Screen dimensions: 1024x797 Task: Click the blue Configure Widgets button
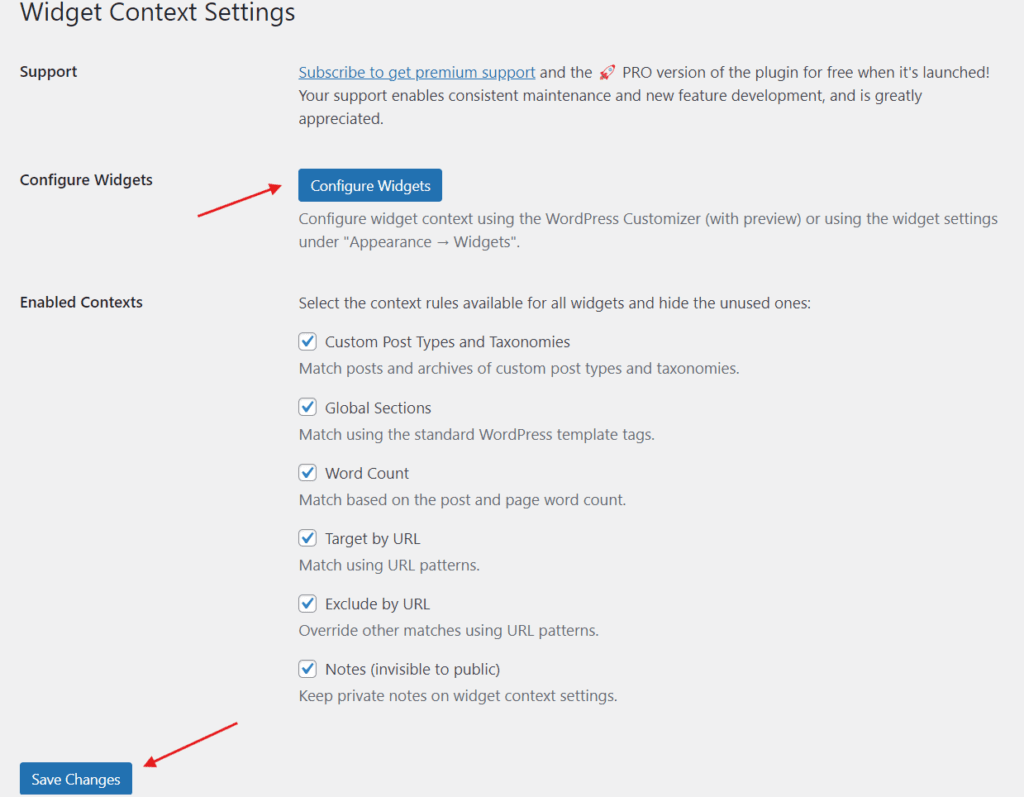tap(370, 186)
